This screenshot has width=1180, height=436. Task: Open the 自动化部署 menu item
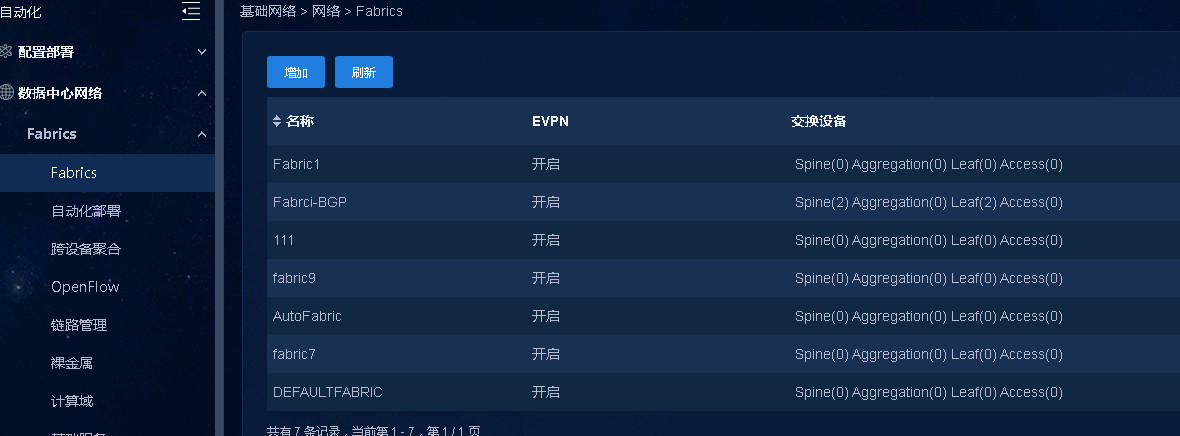(x=86, y=211)
